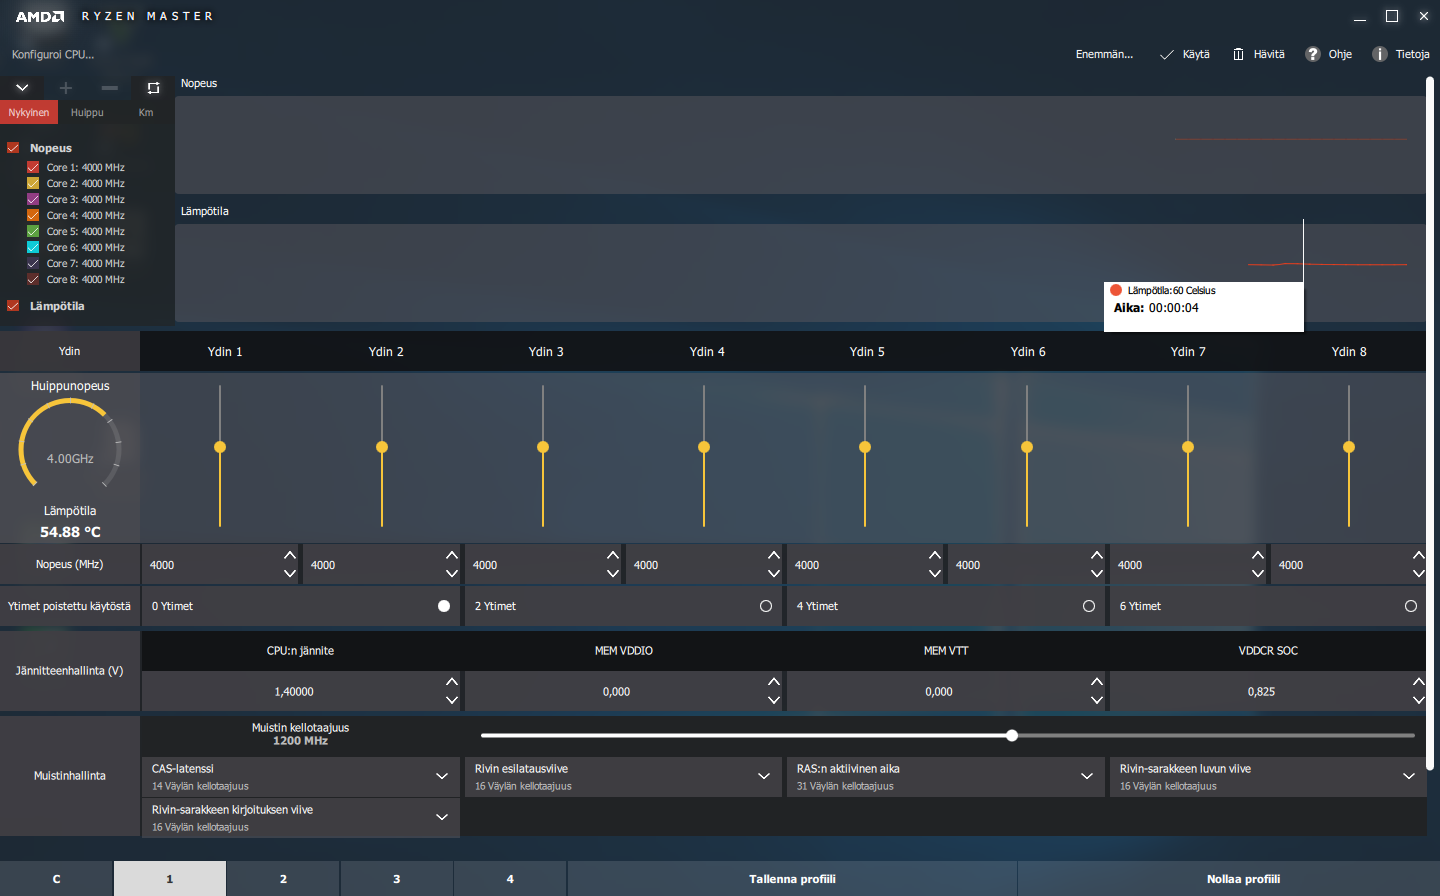Increase Ydin 1 speed with up arrow
Viewport: 1440px width, 896px height.
click(x=290, y=555)
